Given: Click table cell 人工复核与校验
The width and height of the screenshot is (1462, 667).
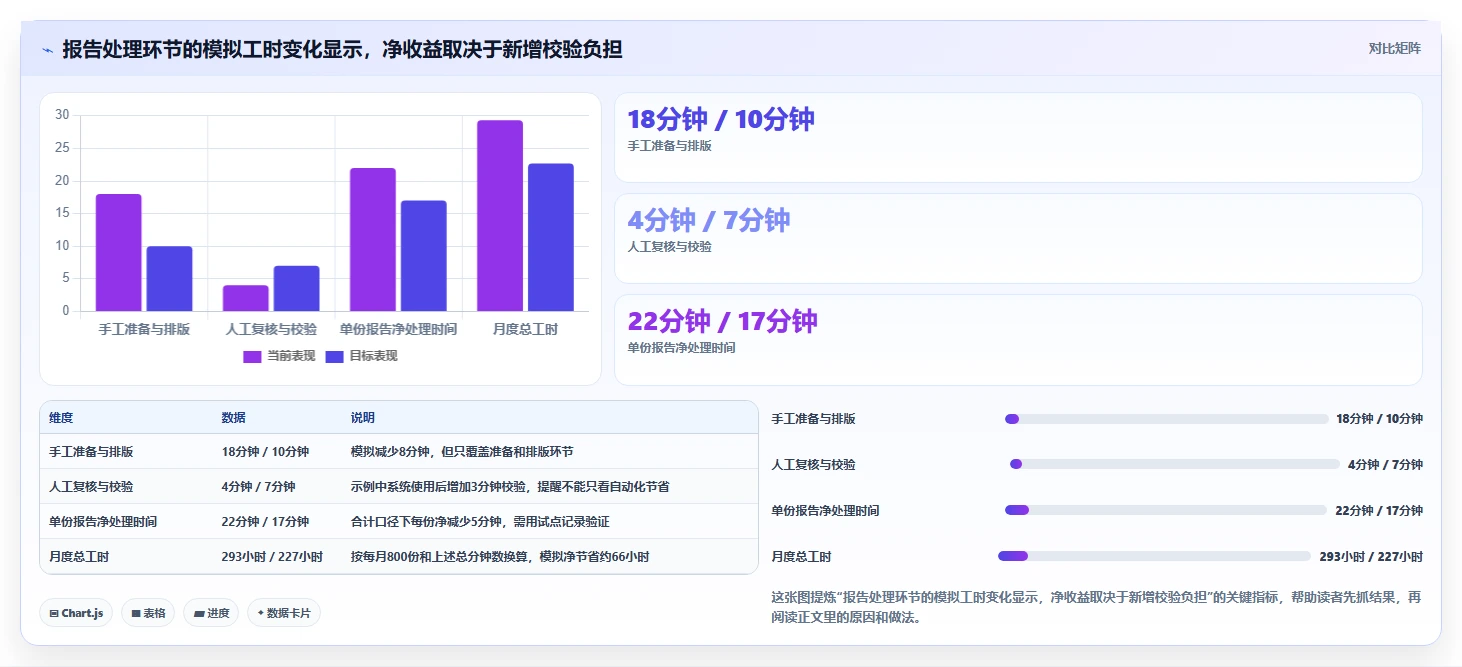Looking at the screenshot, I should pos(91,487).
